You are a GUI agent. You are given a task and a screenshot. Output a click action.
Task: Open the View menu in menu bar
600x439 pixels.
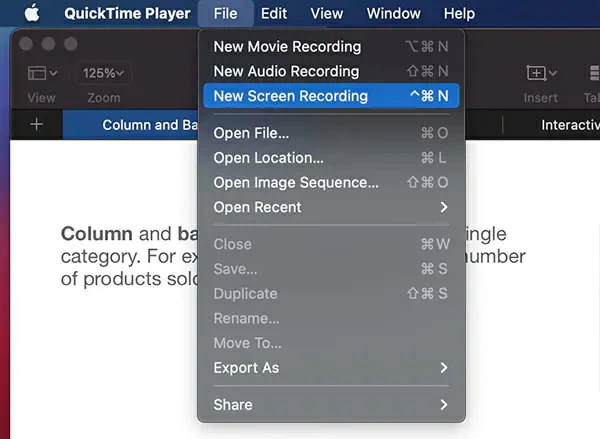pos(327,14)
